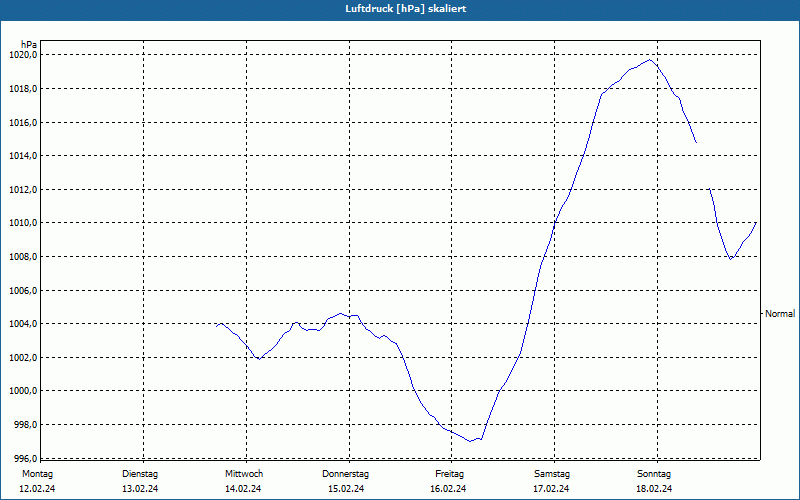
Task: Click the '1010,0' axis value
Action: pyautogui.click(x=23, y=223)
